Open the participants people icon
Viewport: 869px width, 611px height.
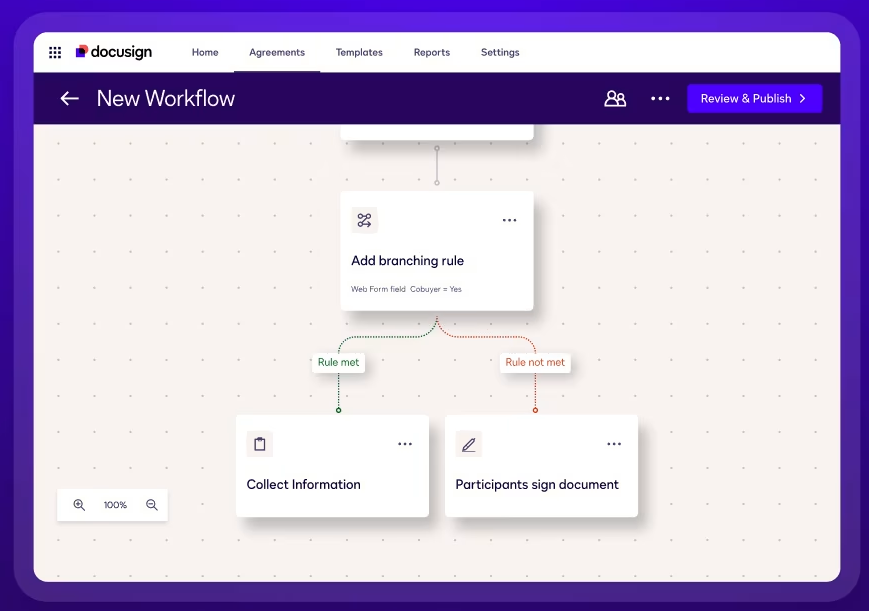pyautogui.click(x=615, y=99)
